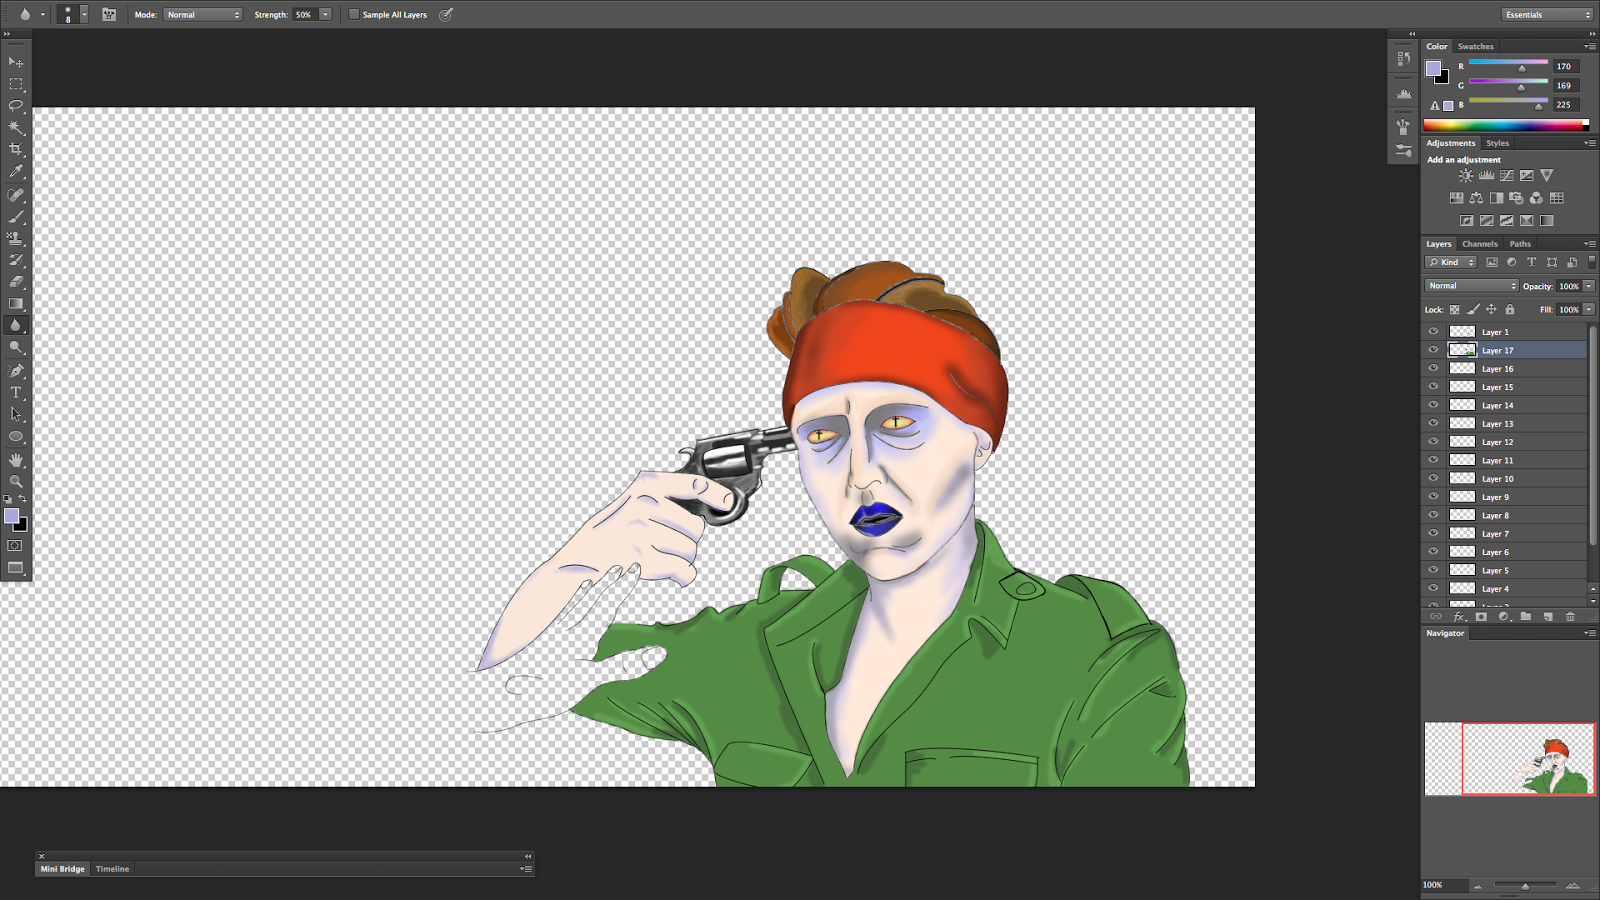Select the Blur tool in toolbox
Screen dimensions: 1600x900
pyautogui.click(x=16, y=325)
